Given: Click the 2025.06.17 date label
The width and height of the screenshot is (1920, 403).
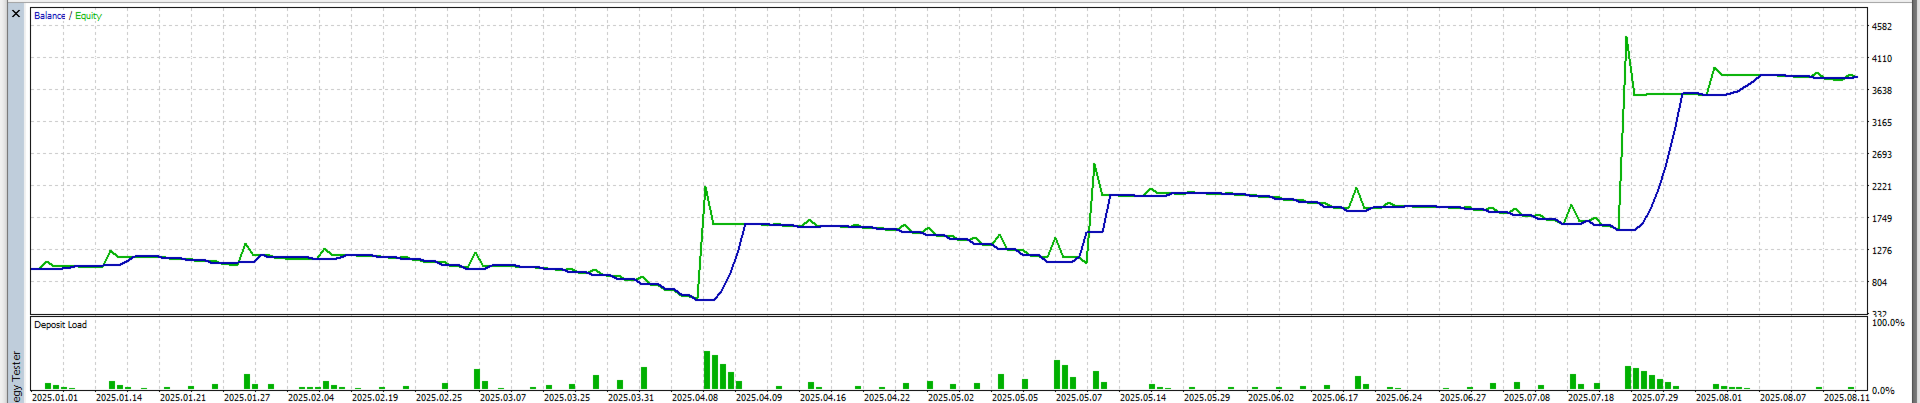Looking at the screenshot, I should (x=1335, y=398).
